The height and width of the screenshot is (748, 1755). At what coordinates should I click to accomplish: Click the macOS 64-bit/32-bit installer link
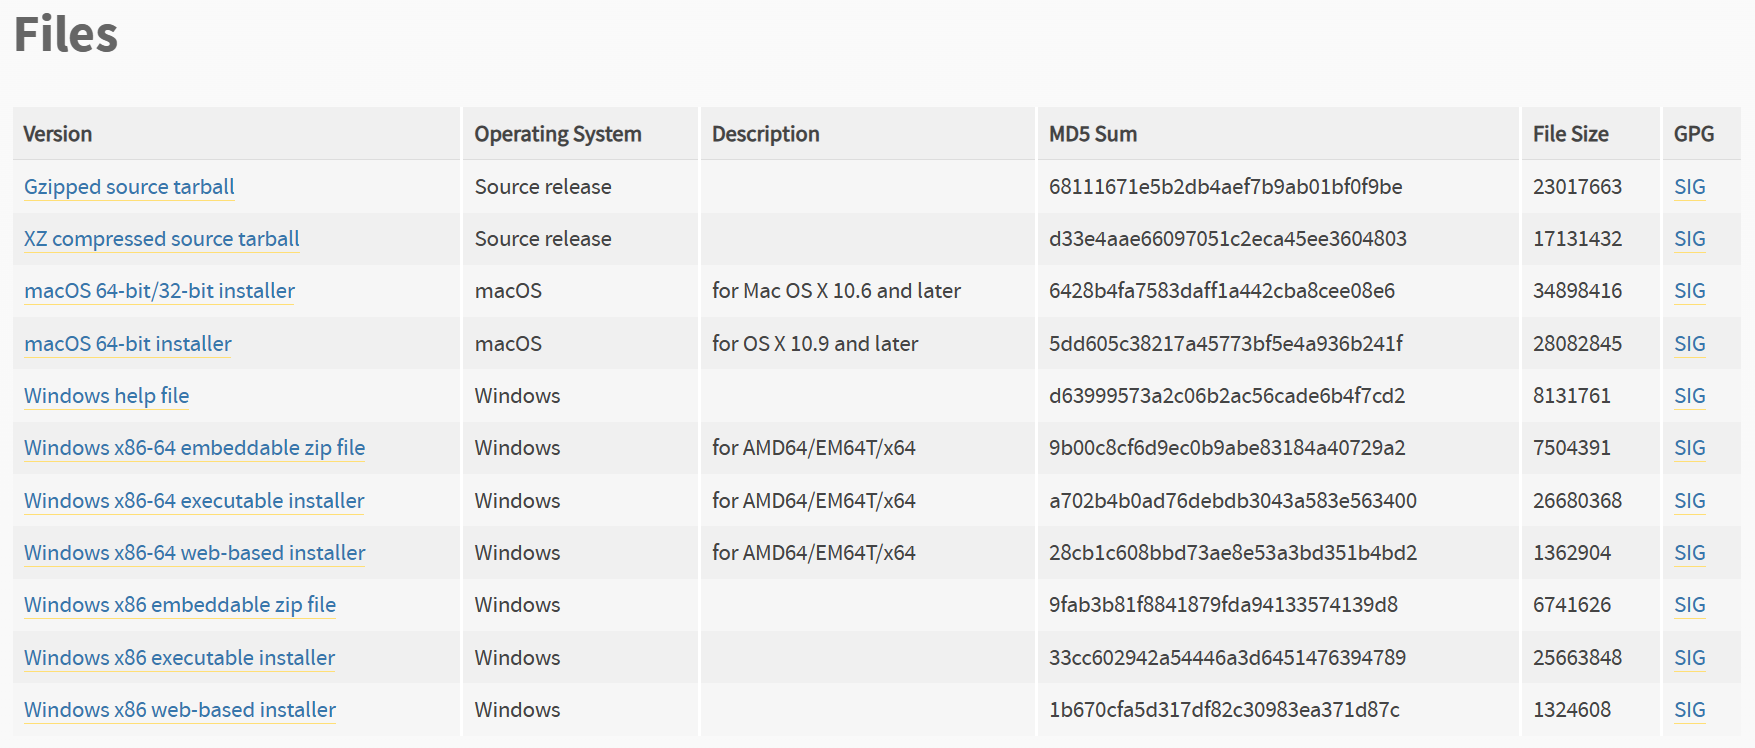coord(159,291)
